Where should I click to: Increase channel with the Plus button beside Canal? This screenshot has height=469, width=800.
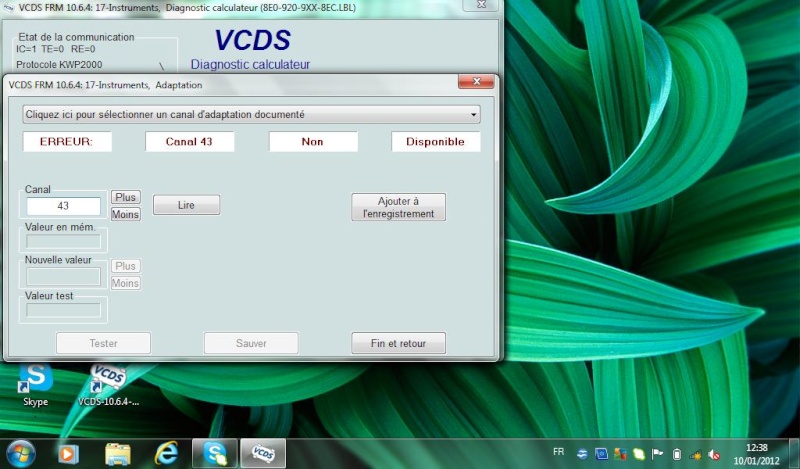coord(126,197)
